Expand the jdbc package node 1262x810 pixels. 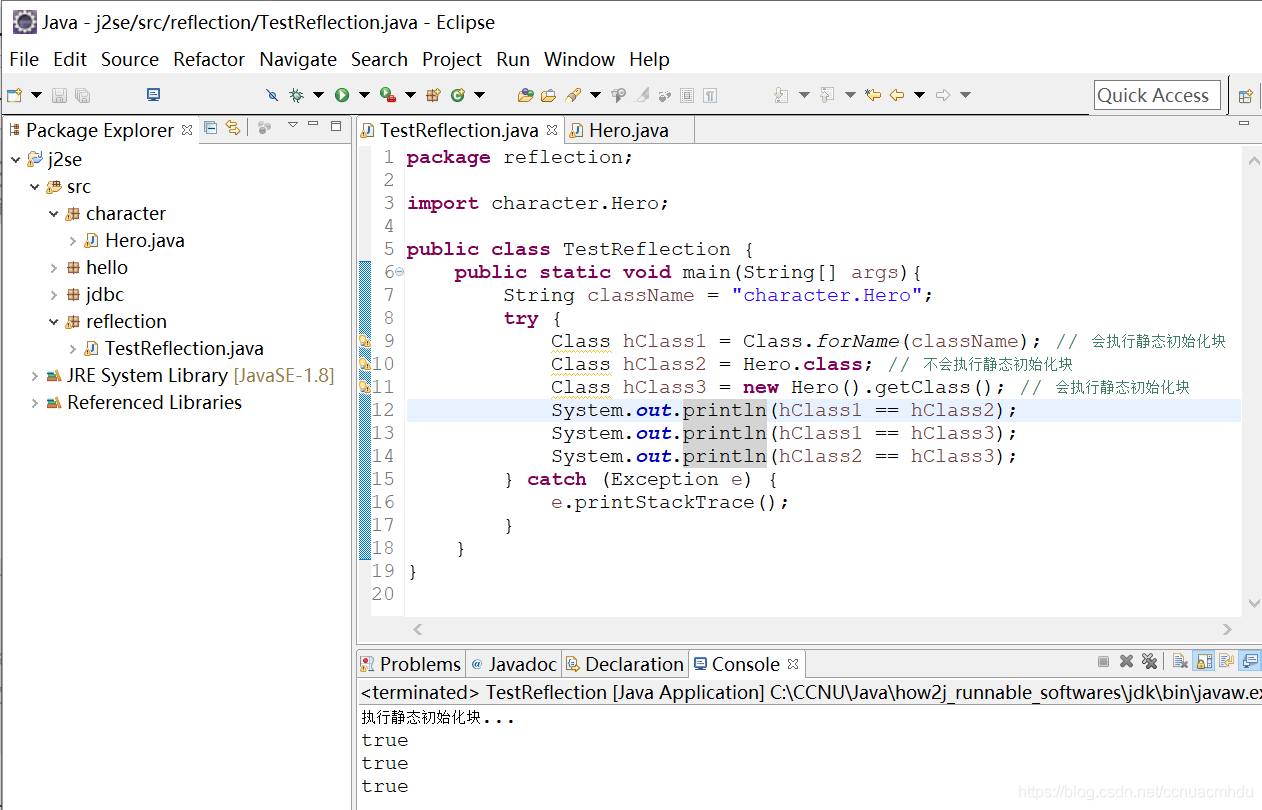click(x=54, y=294)
